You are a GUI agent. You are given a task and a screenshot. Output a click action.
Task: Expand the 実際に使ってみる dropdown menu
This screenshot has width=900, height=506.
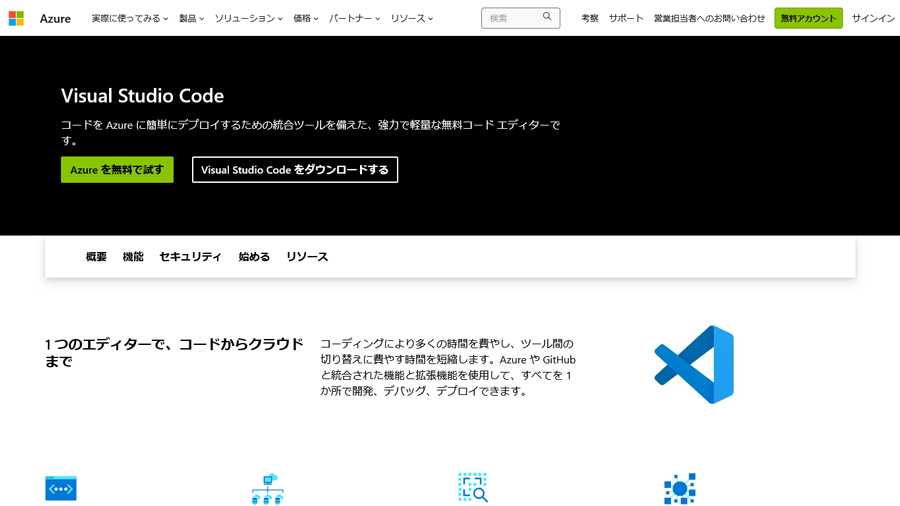(129, 18)
